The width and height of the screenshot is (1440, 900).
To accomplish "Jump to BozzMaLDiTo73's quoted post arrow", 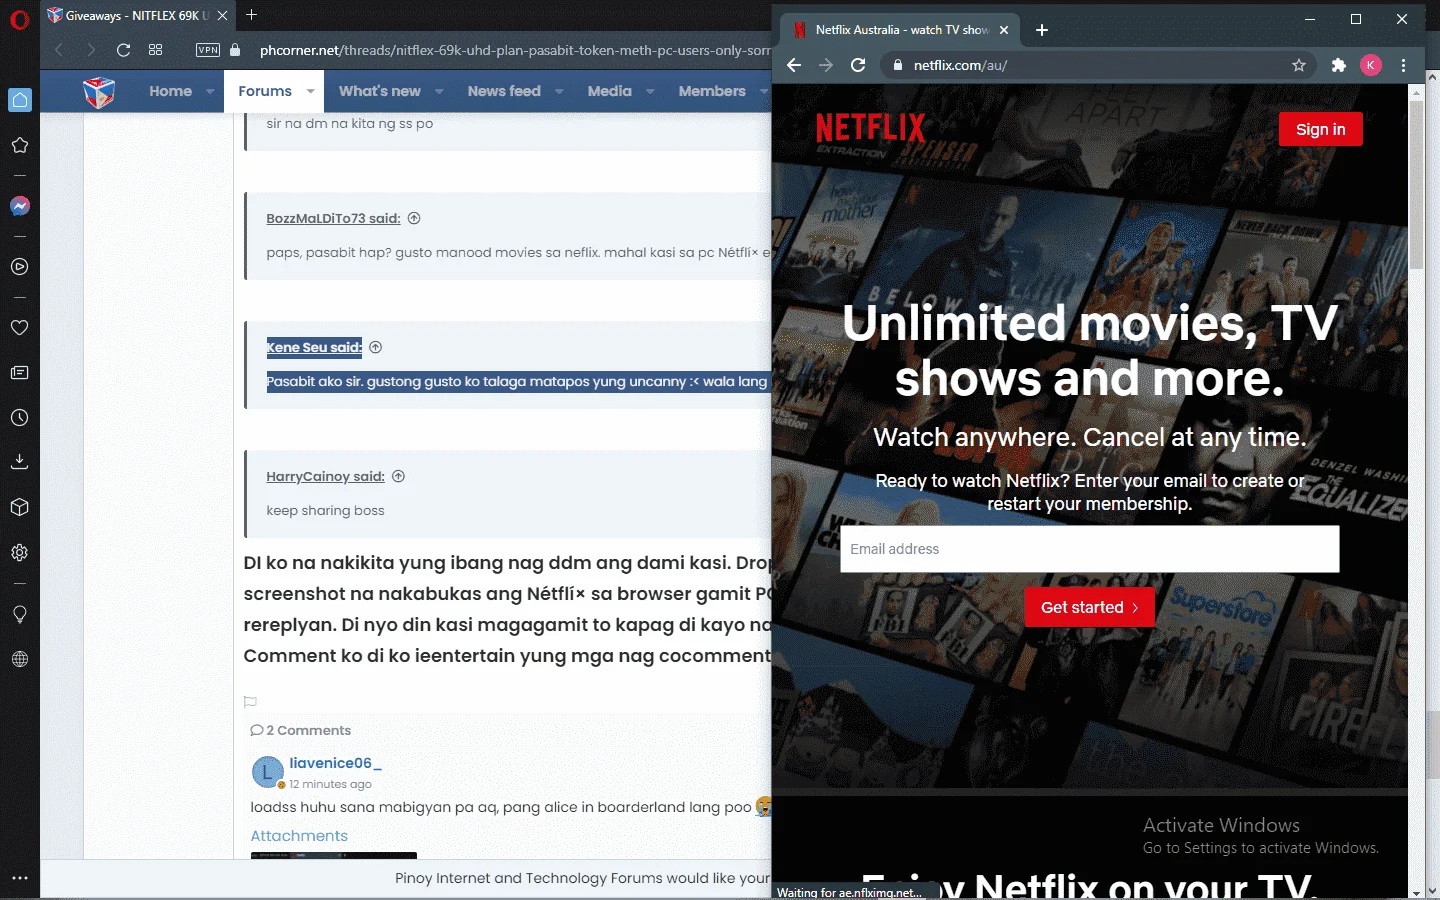I will pos(414,218).
